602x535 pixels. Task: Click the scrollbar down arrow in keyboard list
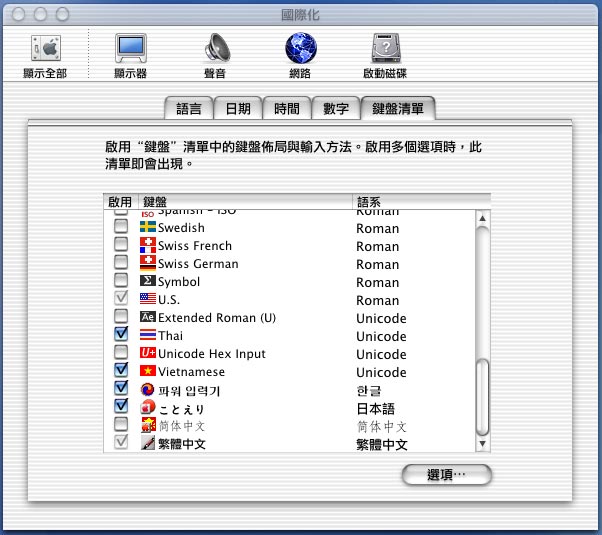483,443
